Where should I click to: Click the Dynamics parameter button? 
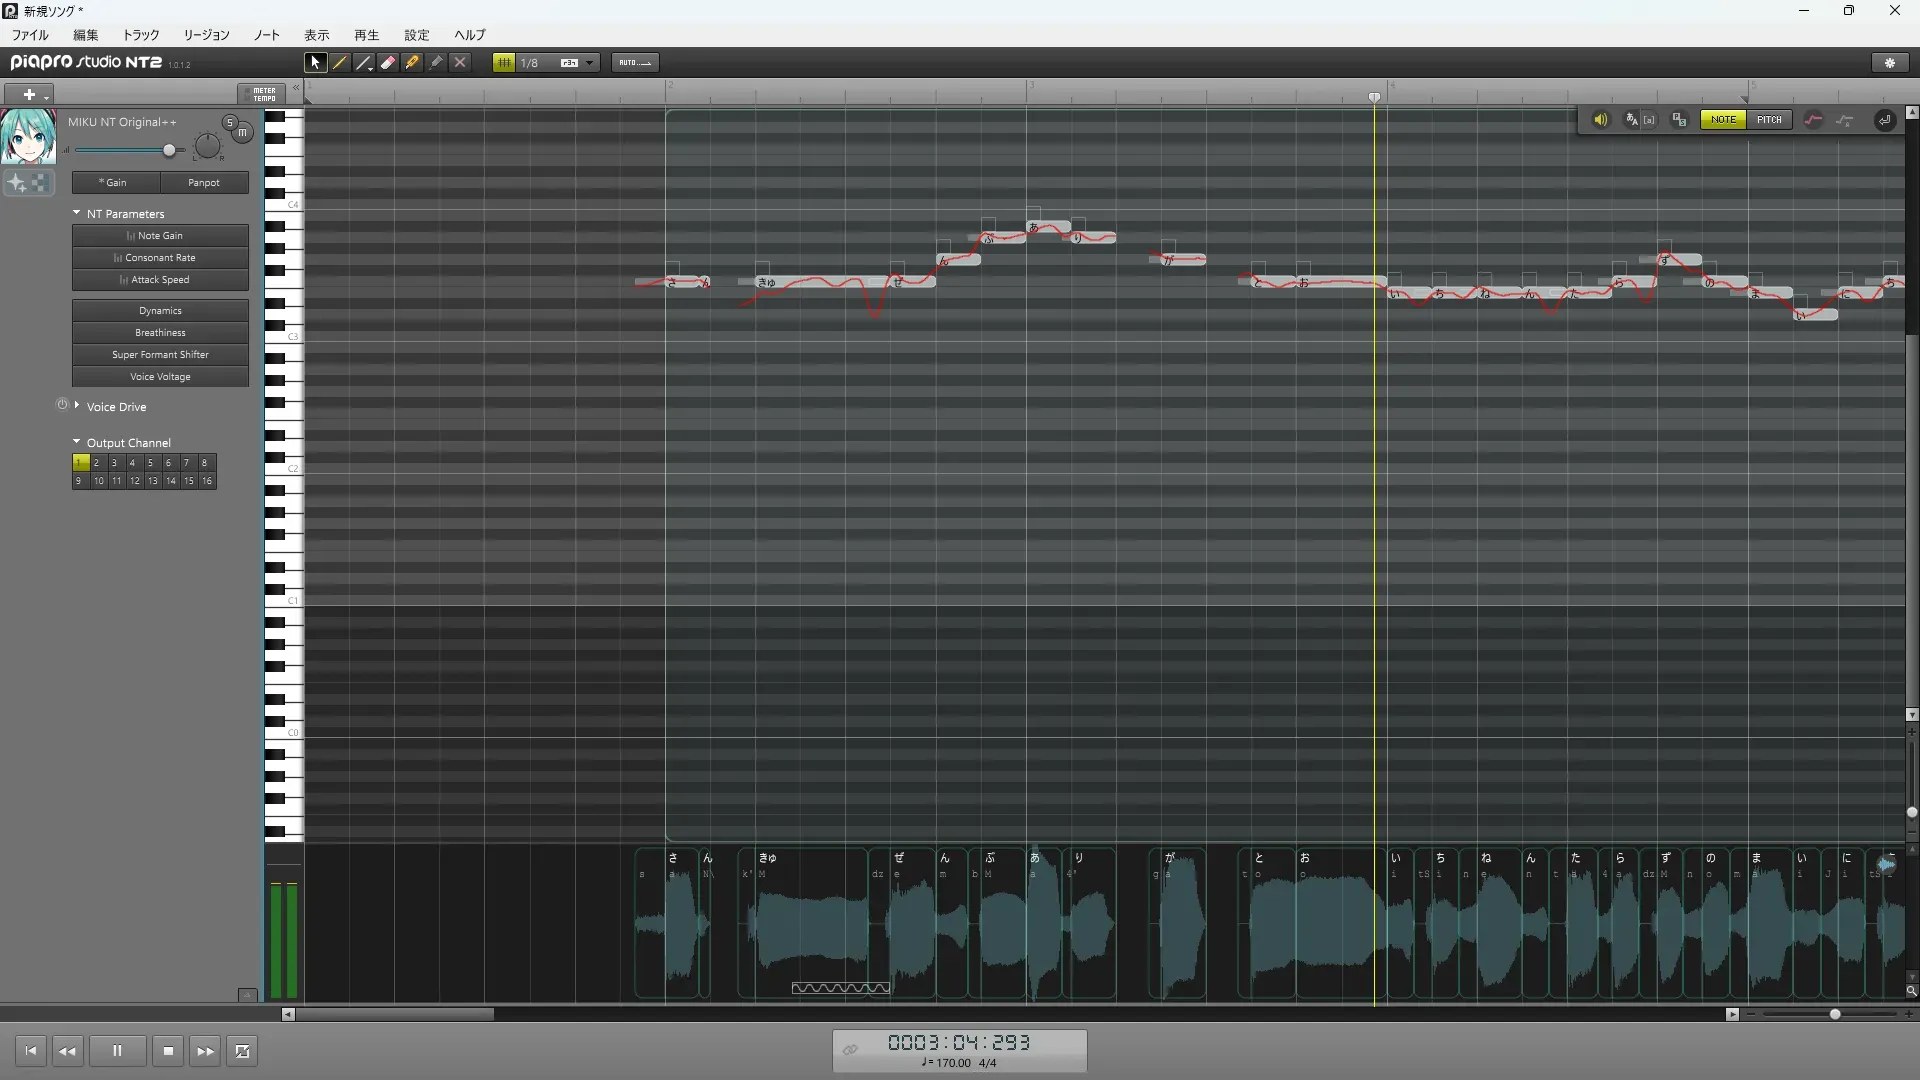click(160, 311)
